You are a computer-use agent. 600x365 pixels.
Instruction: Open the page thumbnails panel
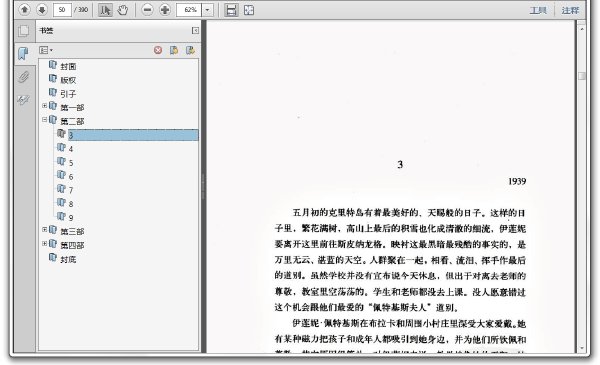(23, 31)
